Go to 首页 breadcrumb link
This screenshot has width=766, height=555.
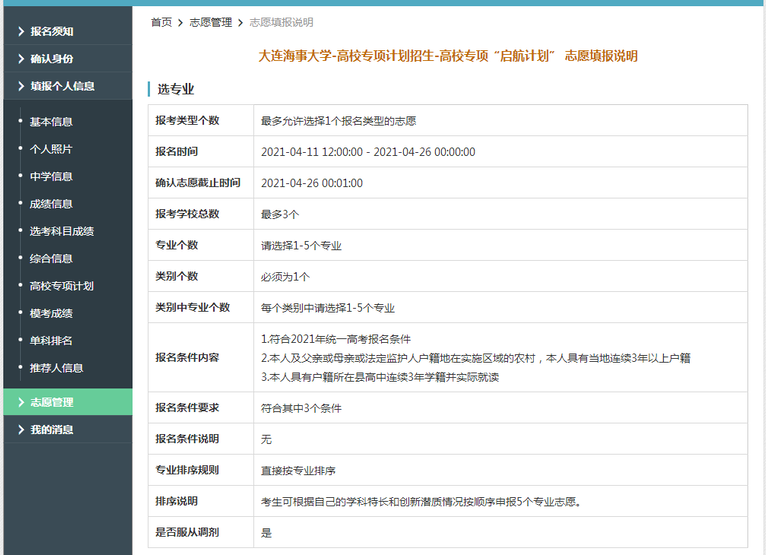tap(161, 22)
